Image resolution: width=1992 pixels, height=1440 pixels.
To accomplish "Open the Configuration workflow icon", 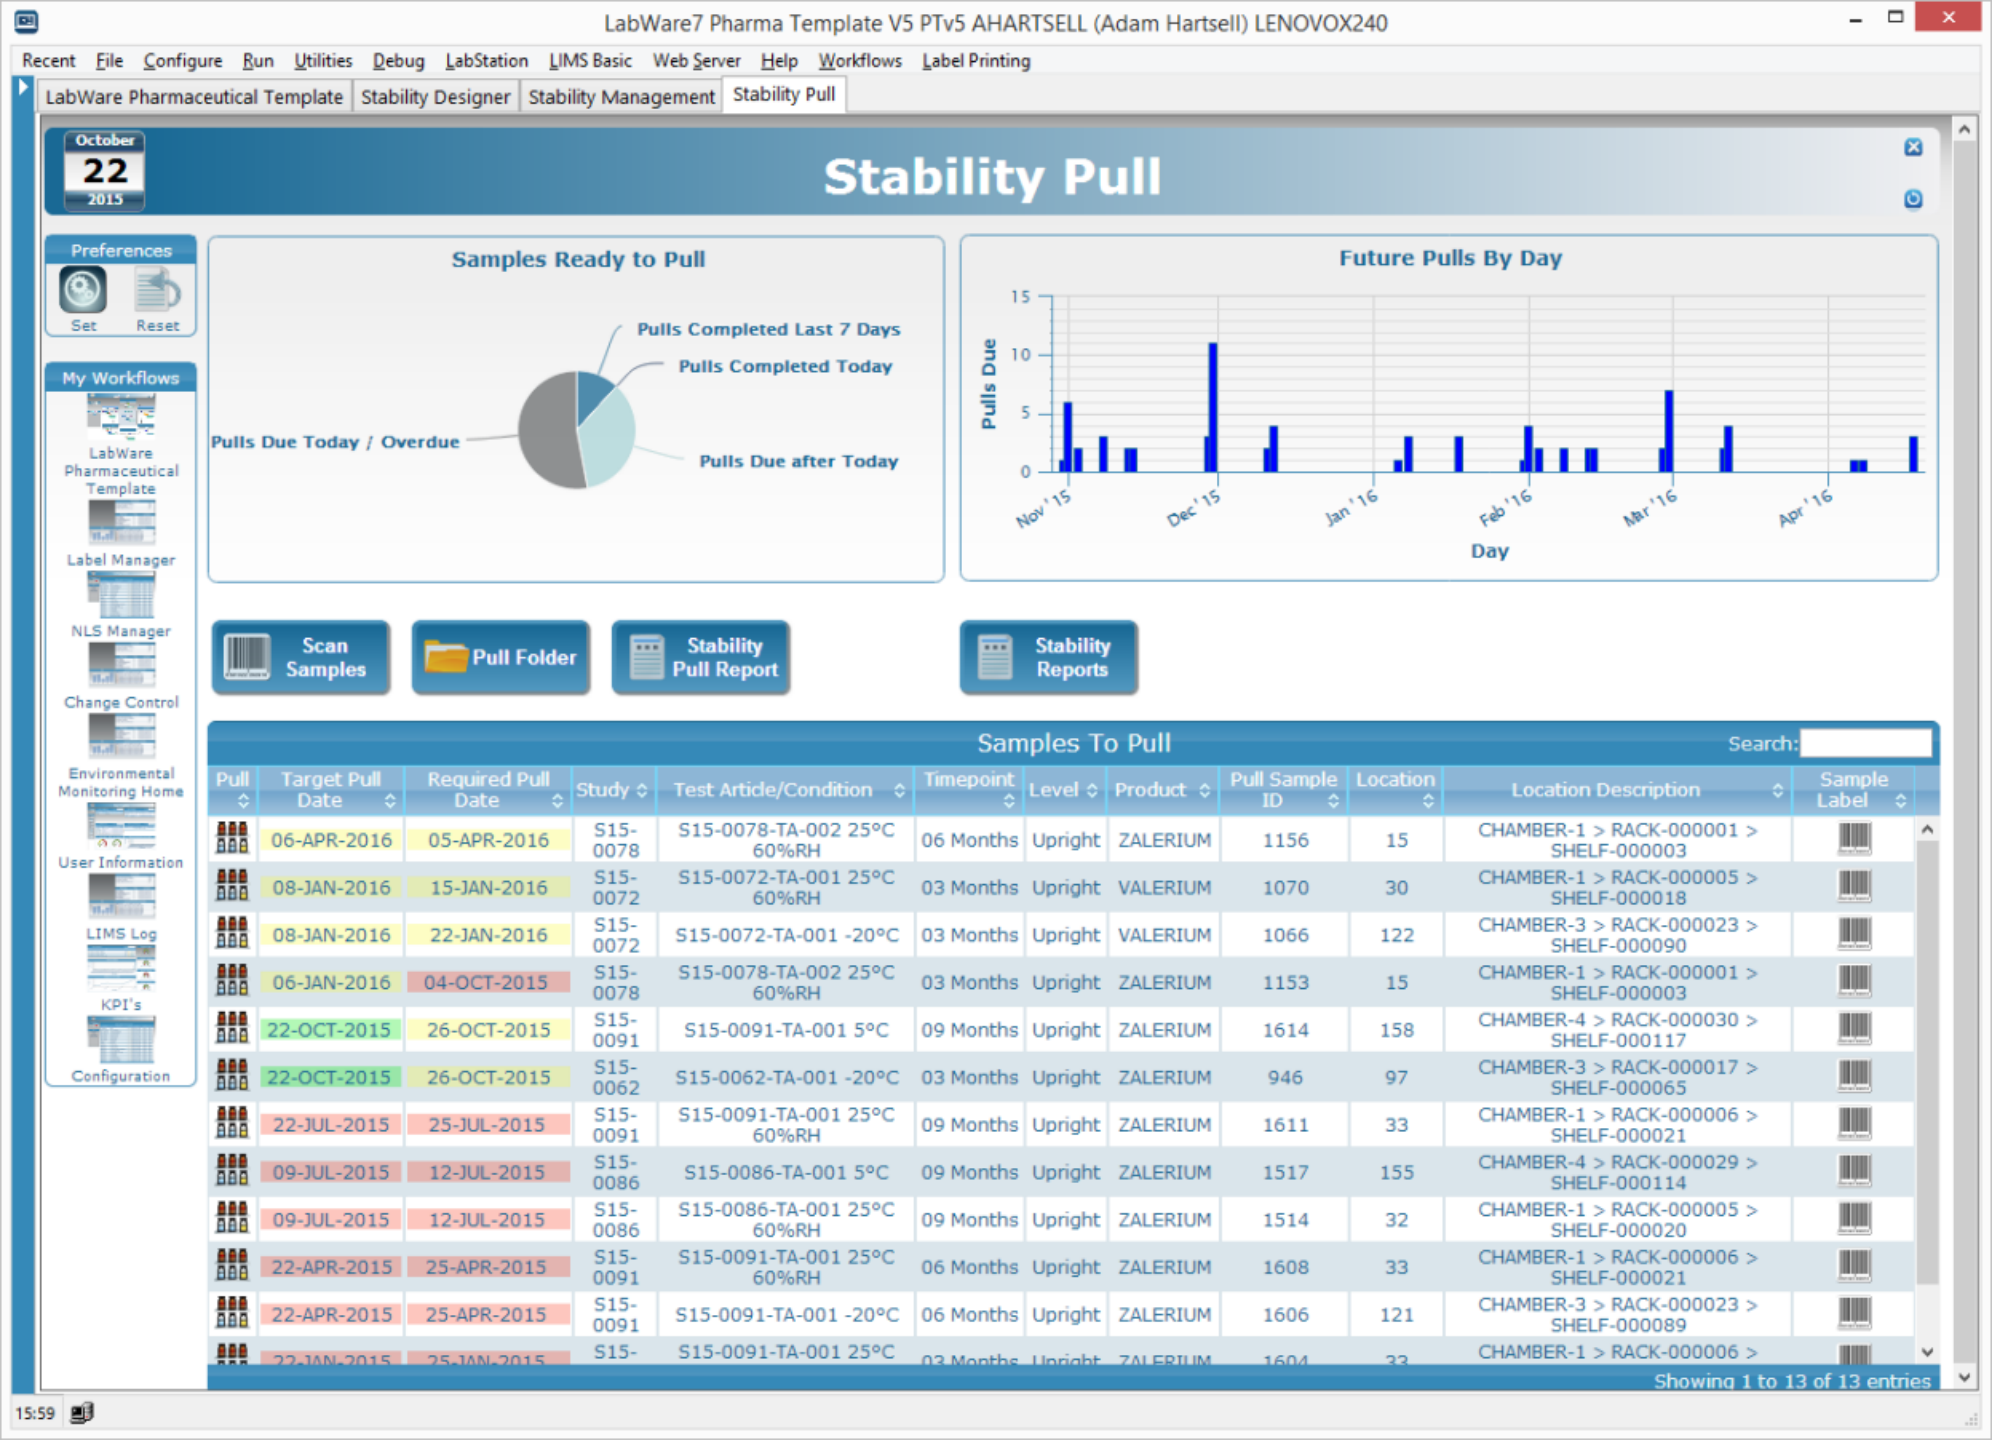I will (x=121, y=1041).
